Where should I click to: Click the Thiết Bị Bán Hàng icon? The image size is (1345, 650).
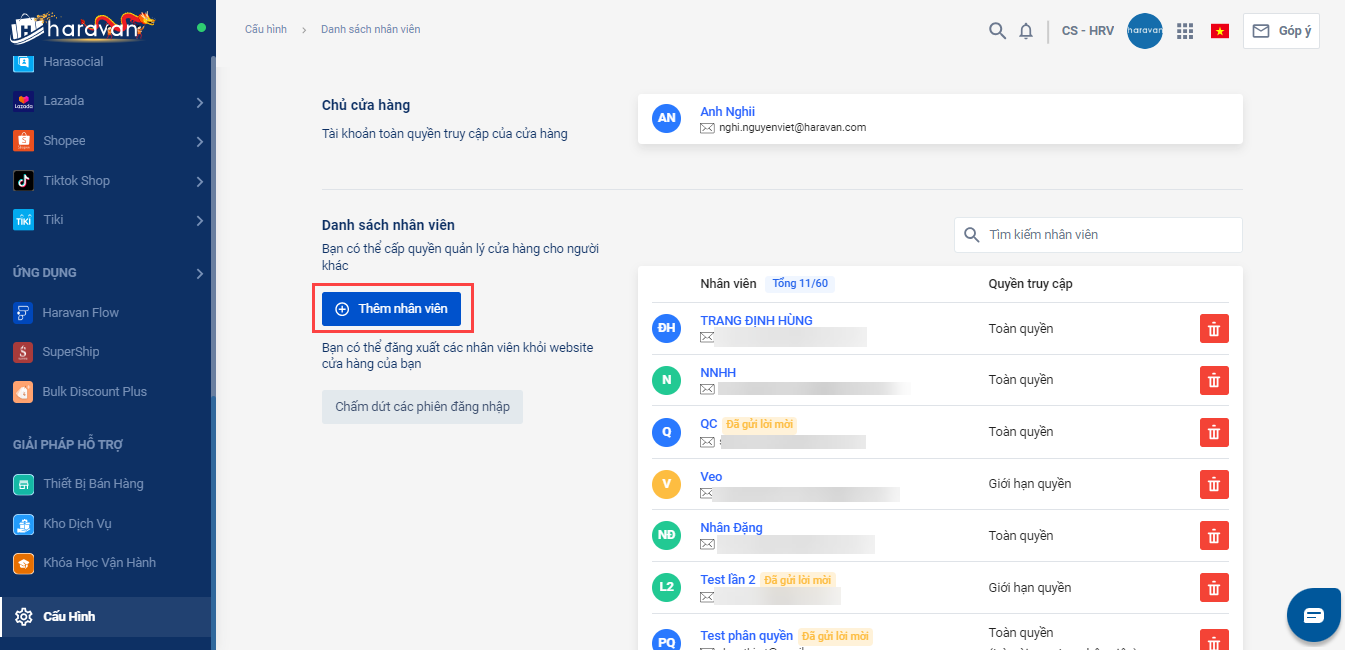tap(23, 484)
